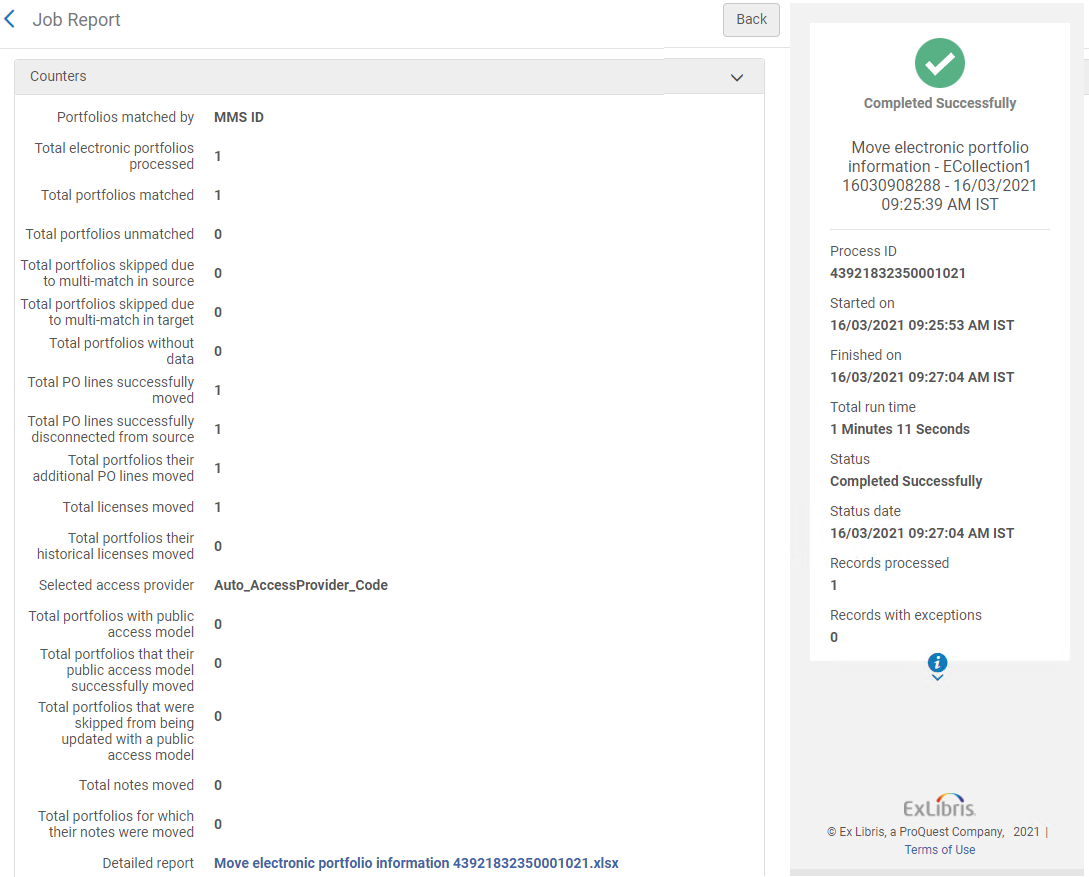
Task: Click the back arrow beside Job Report
Action: [10, 19]
